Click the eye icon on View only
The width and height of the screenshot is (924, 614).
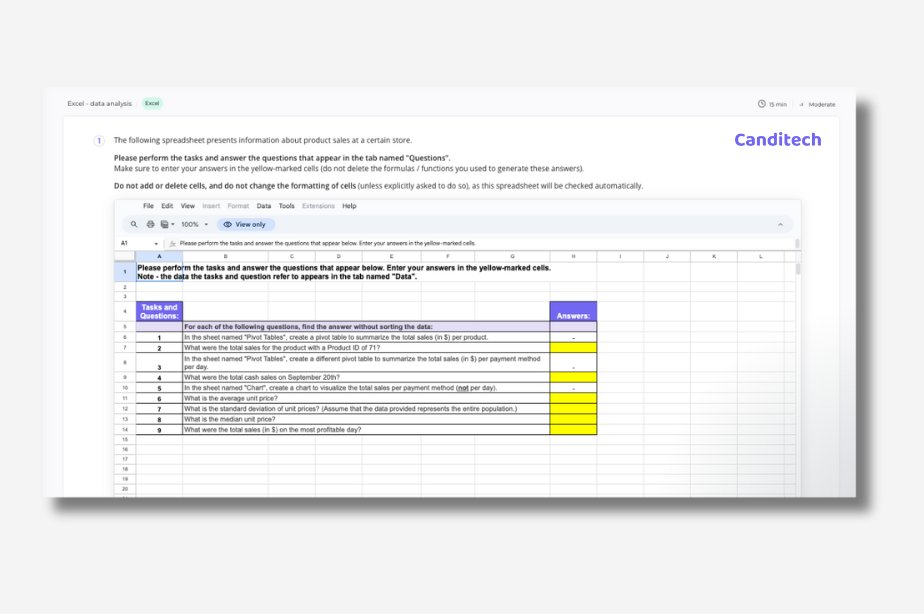pyautogui.click(x=227, y=223)
